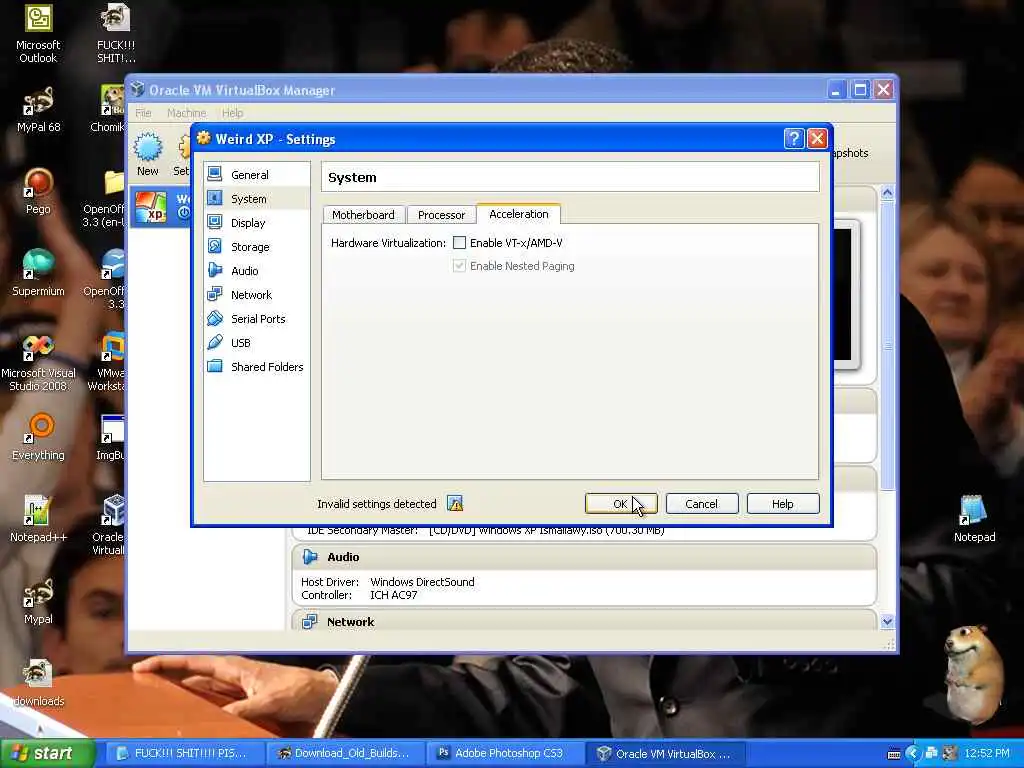Click the system tray expand arrow

[913, 754]
